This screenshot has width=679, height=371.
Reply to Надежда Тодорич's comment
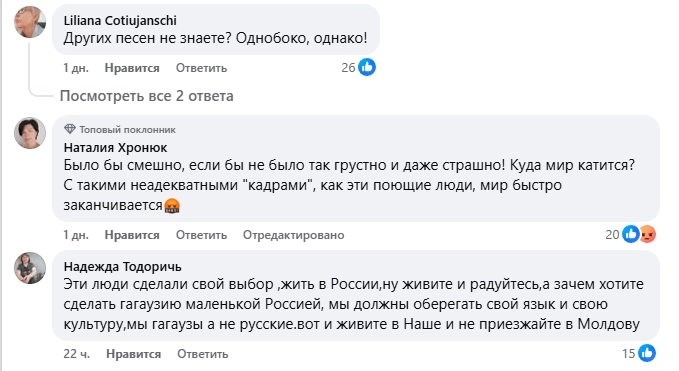pos(203,354)
